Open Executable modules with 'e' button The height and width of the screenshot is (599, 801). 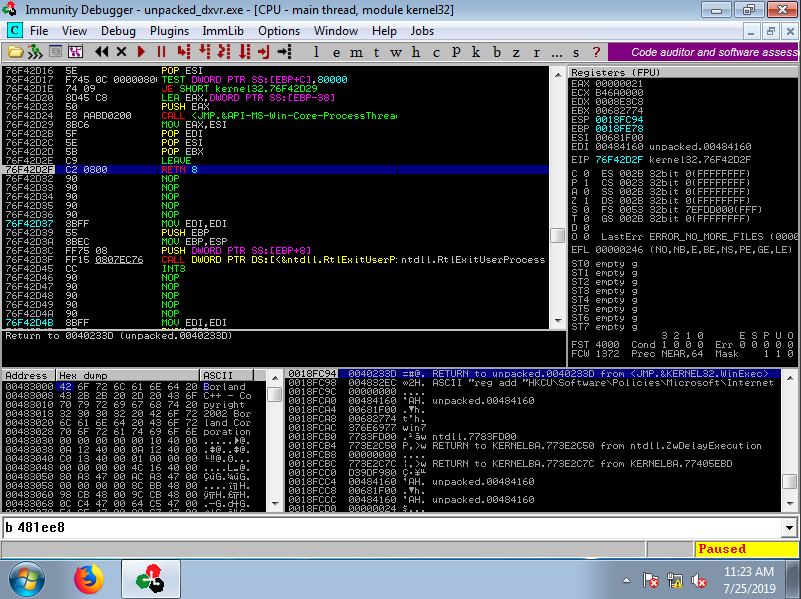(336, 52)
